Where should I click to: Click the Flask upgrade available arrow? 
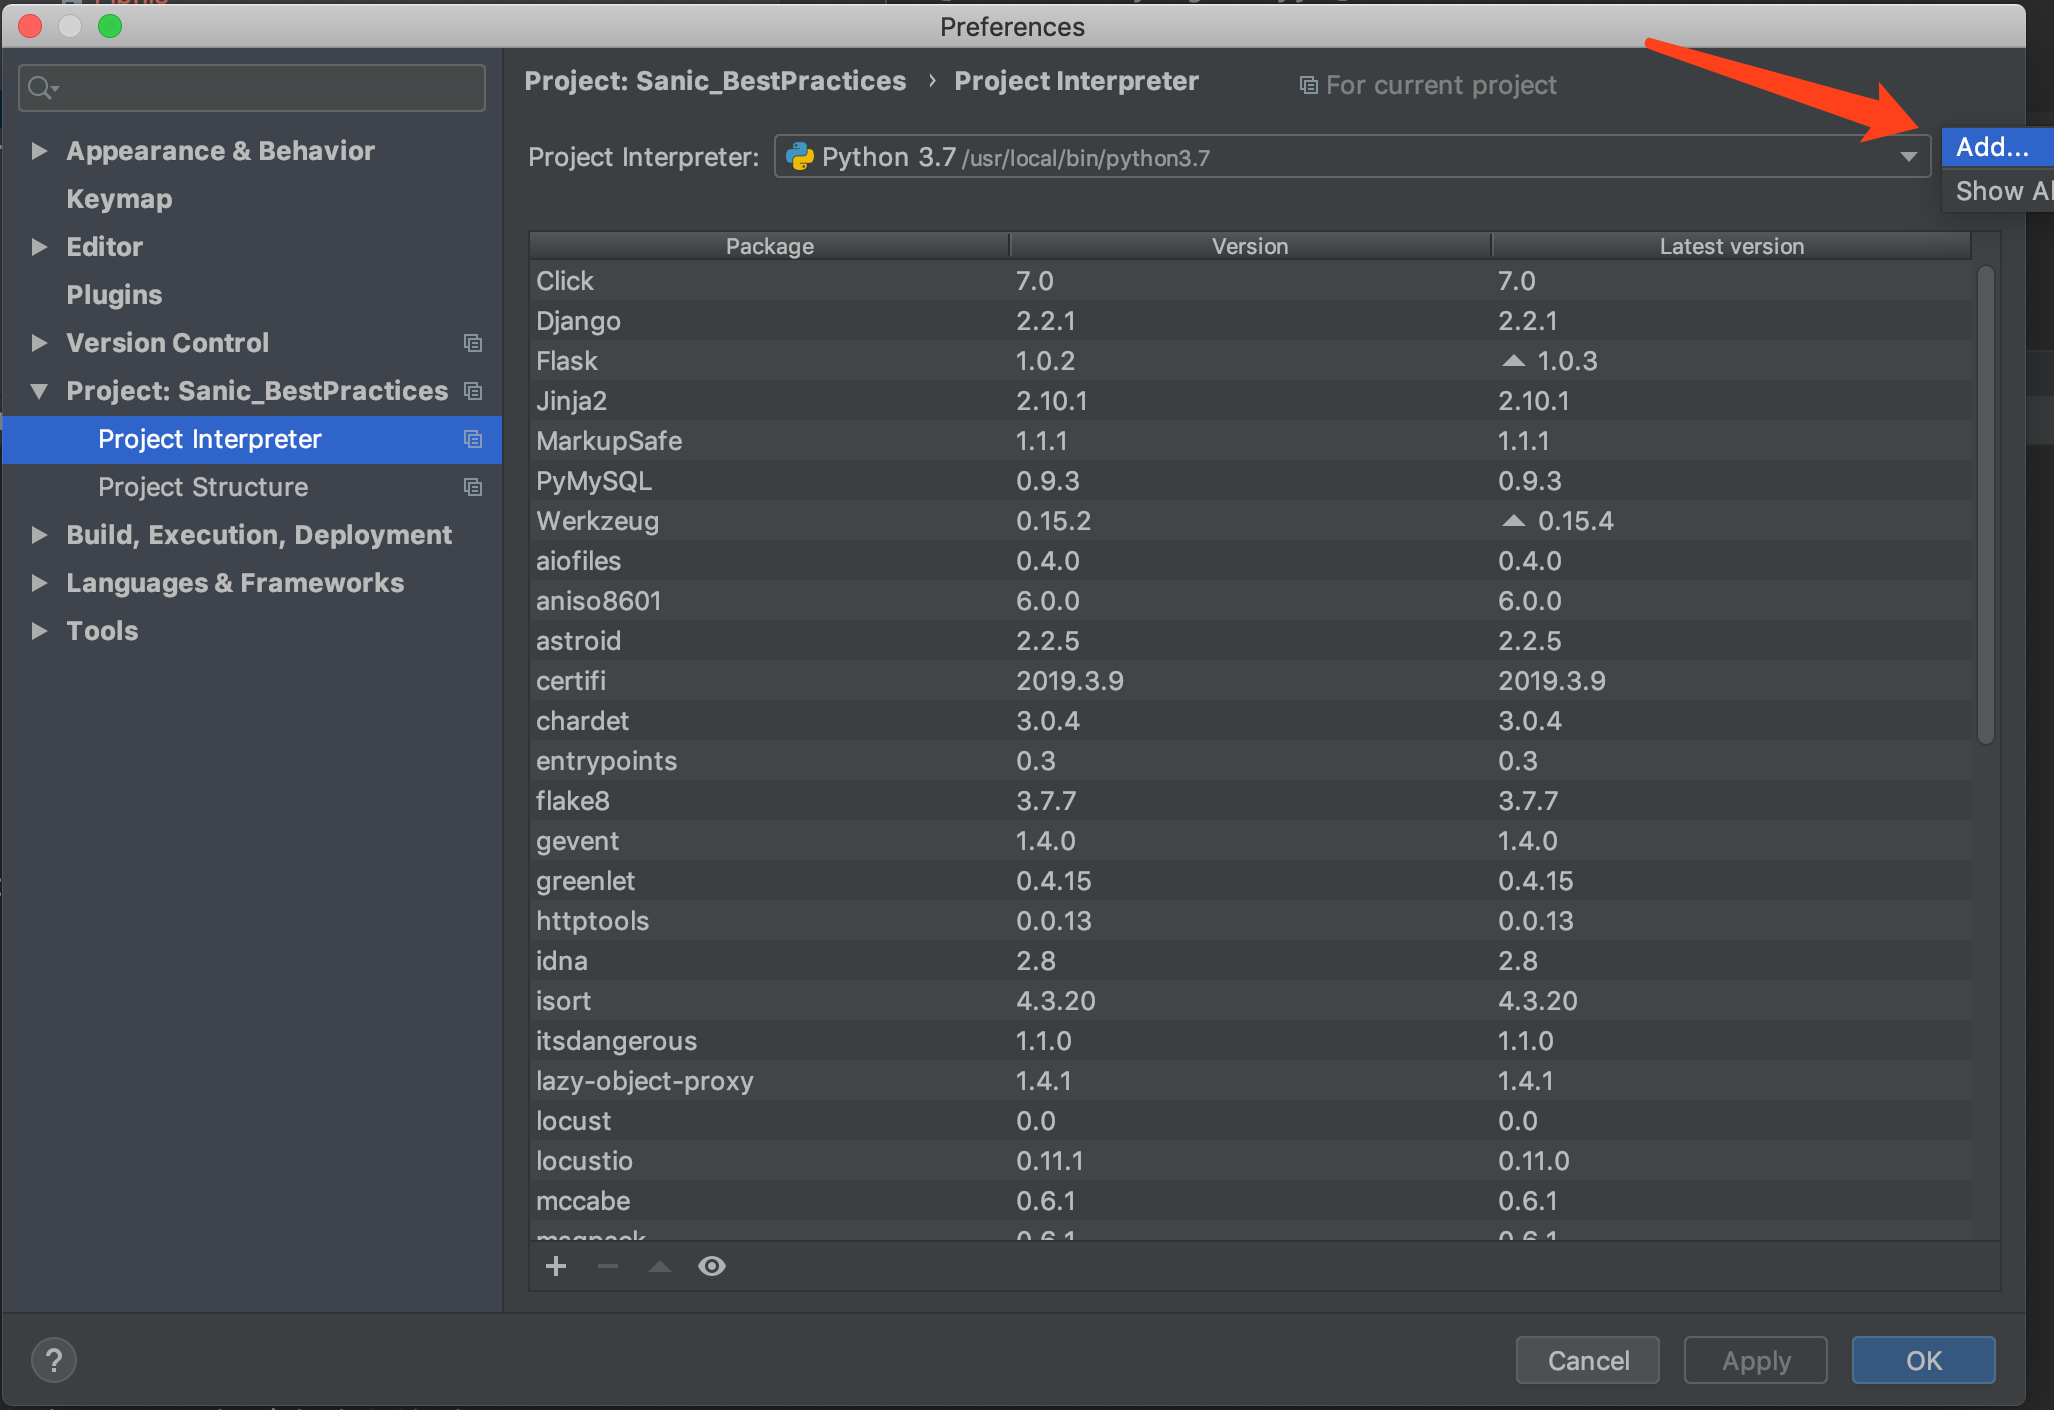1514,361
